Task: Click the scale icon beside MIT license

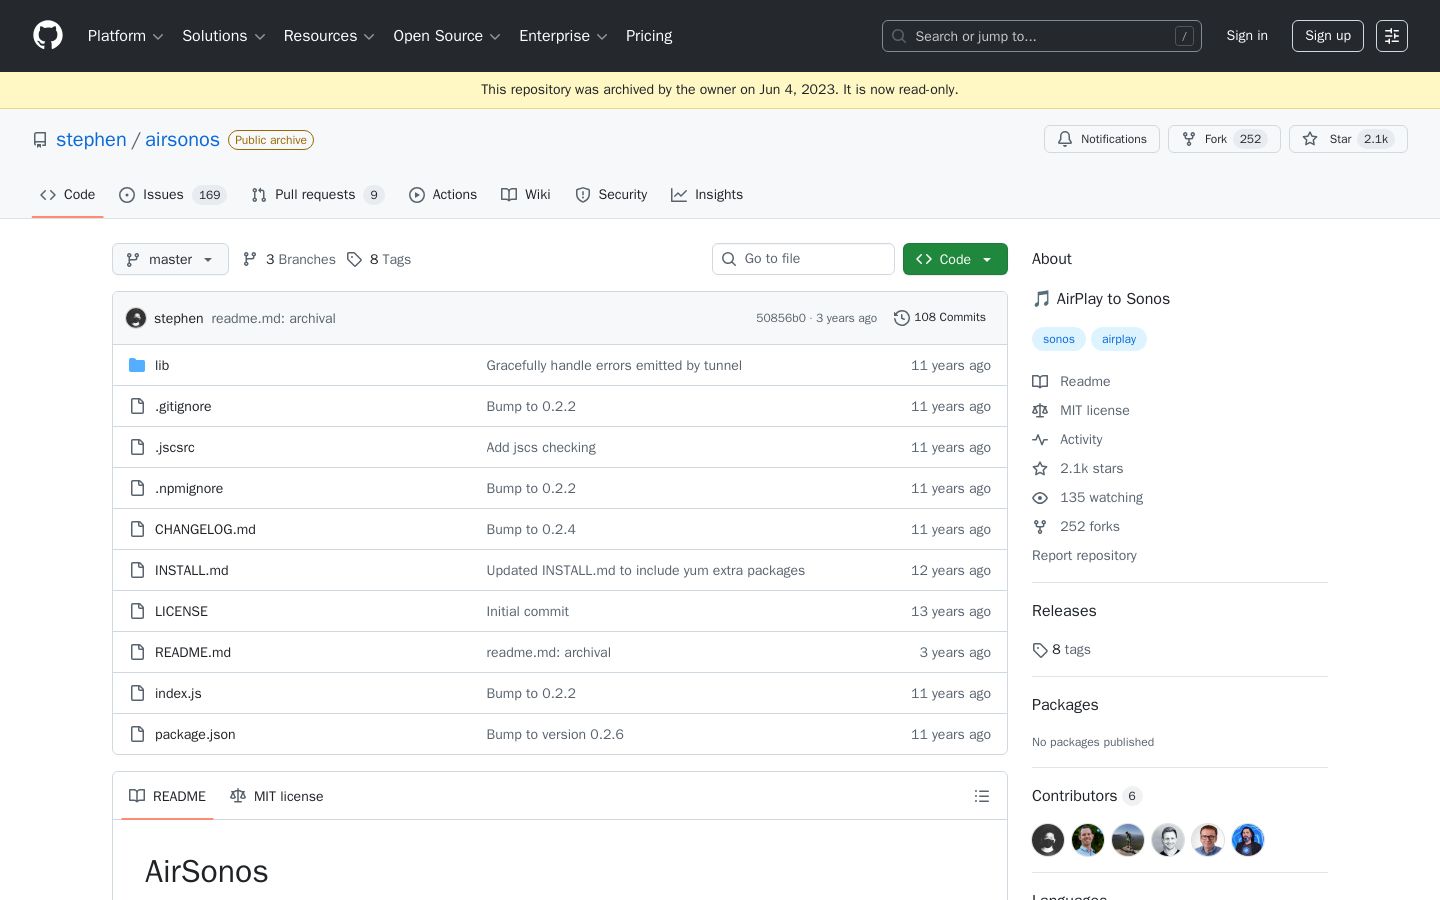Action: [1040, 410]
